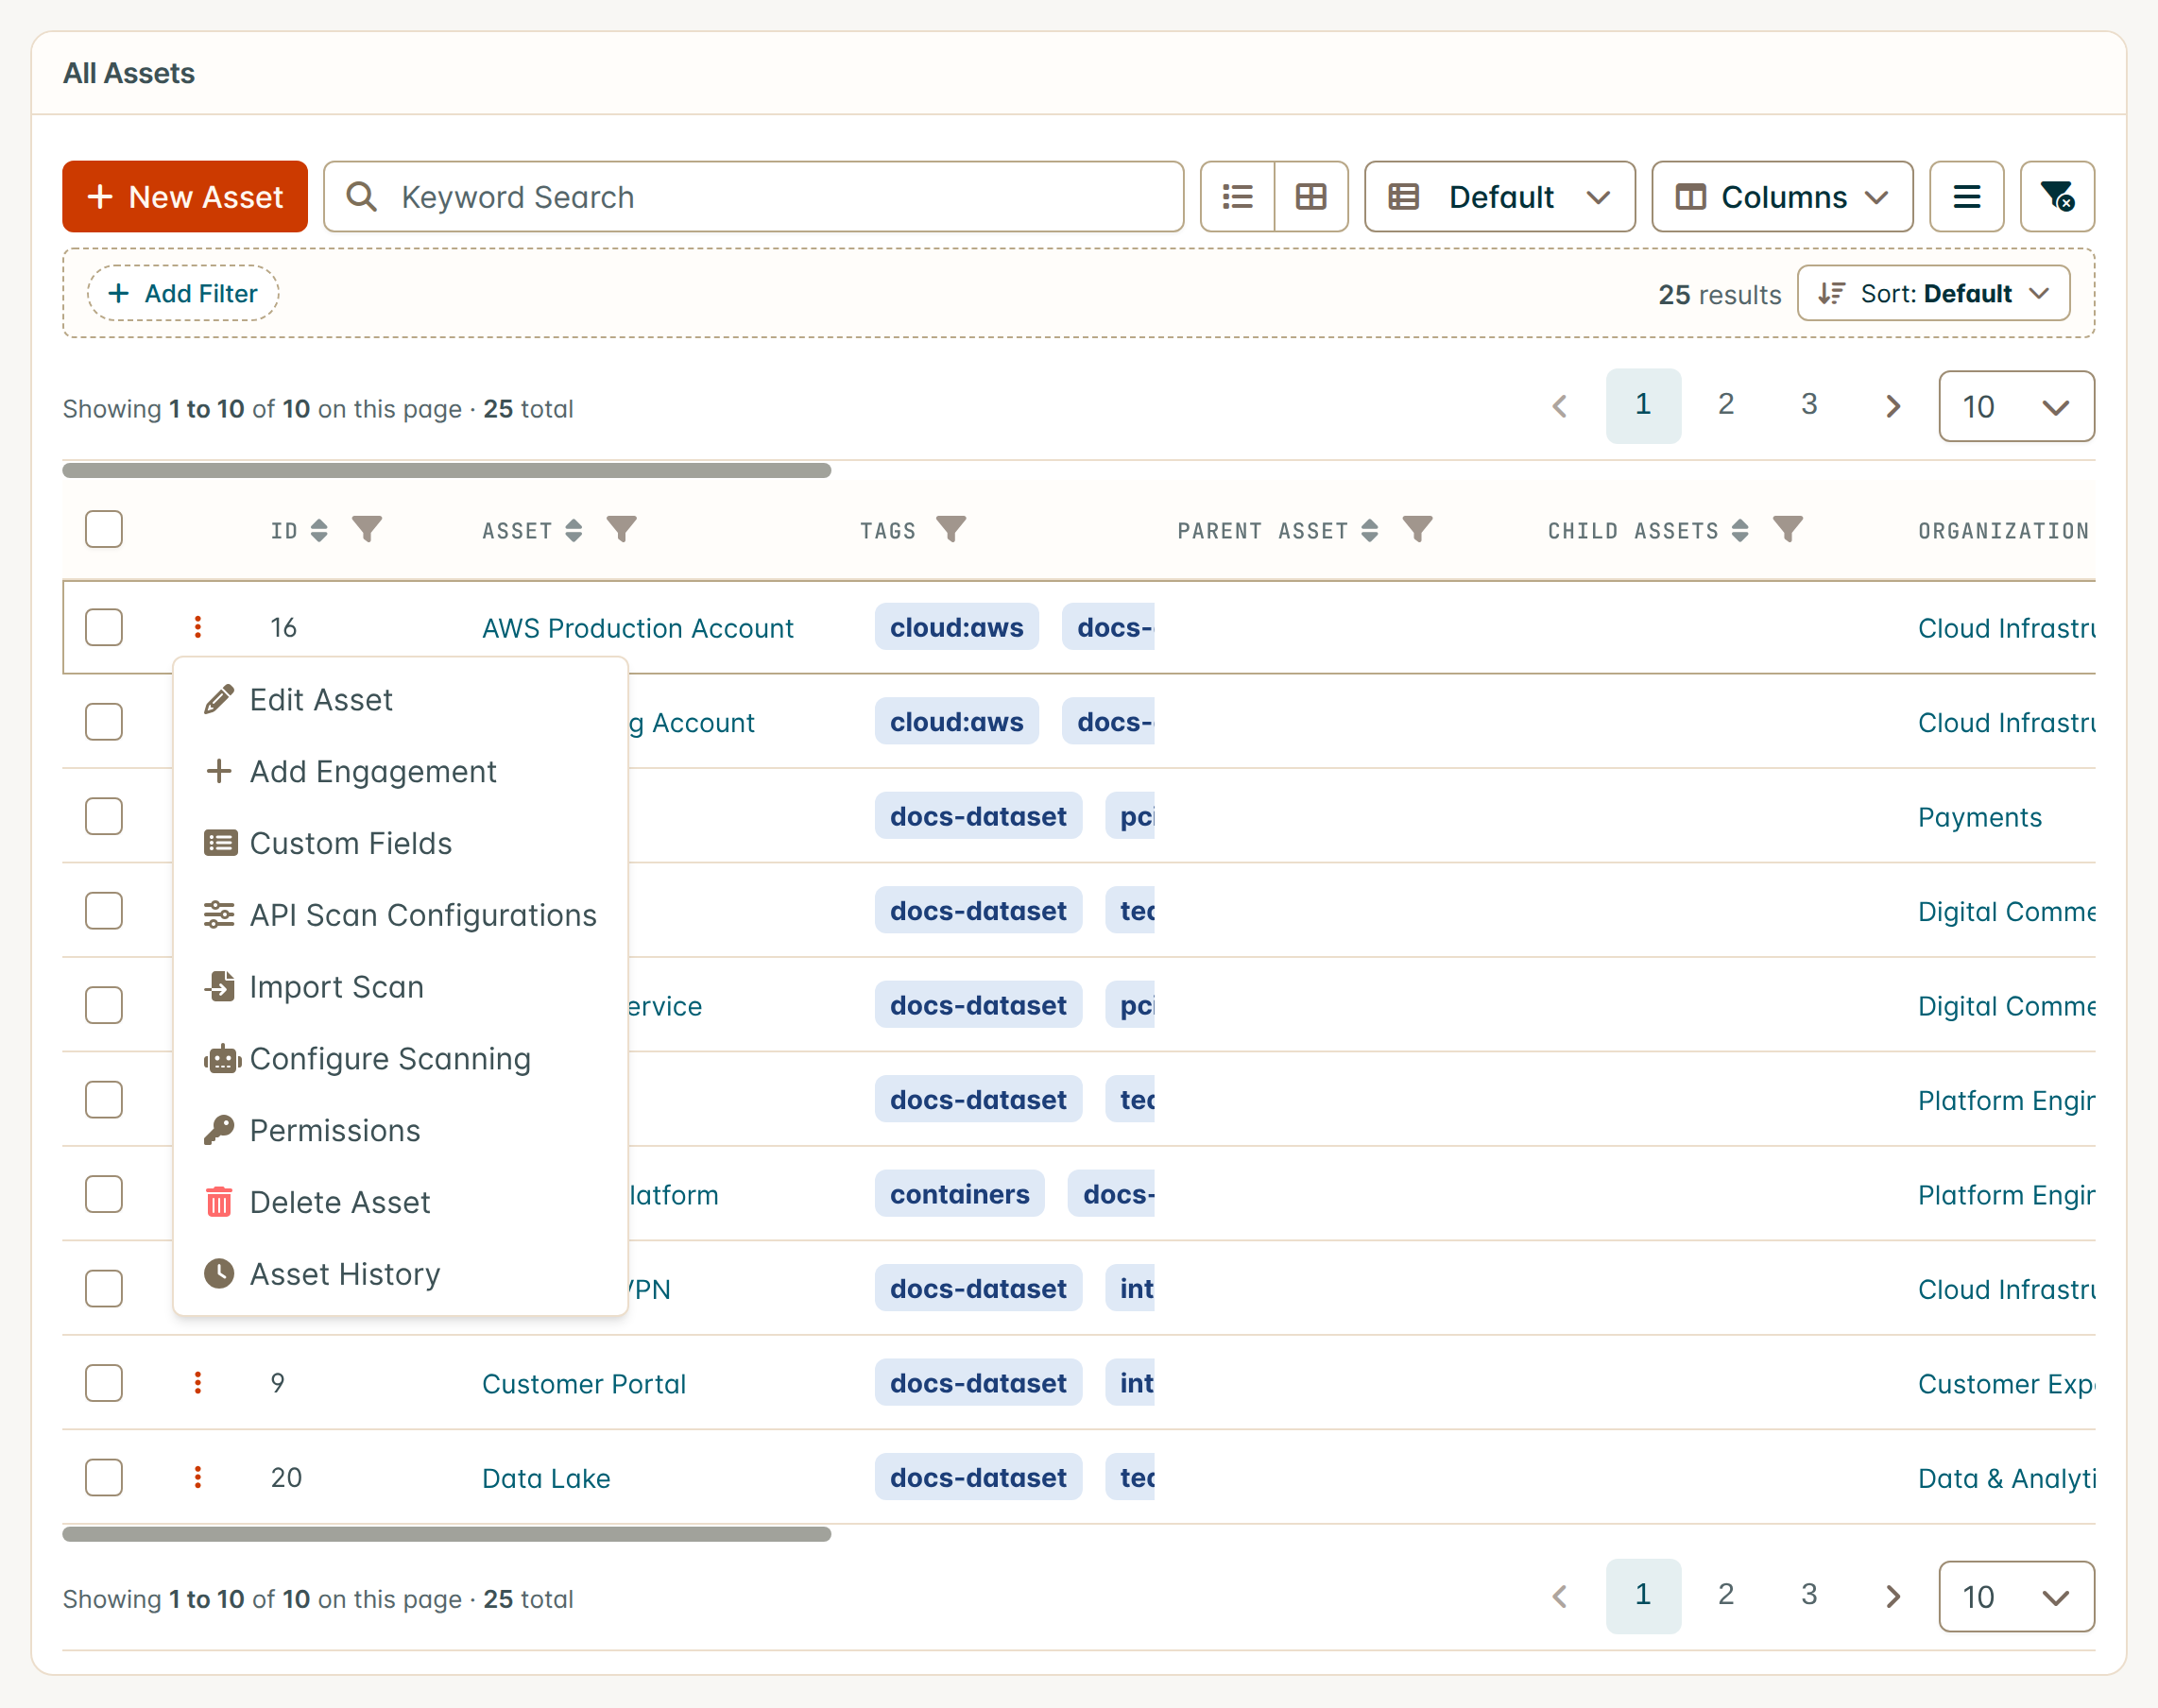Choose Edit Asset from the context menu
Screen dimensions: 2158x1708
pyautogui.click(x=400, y=700)
